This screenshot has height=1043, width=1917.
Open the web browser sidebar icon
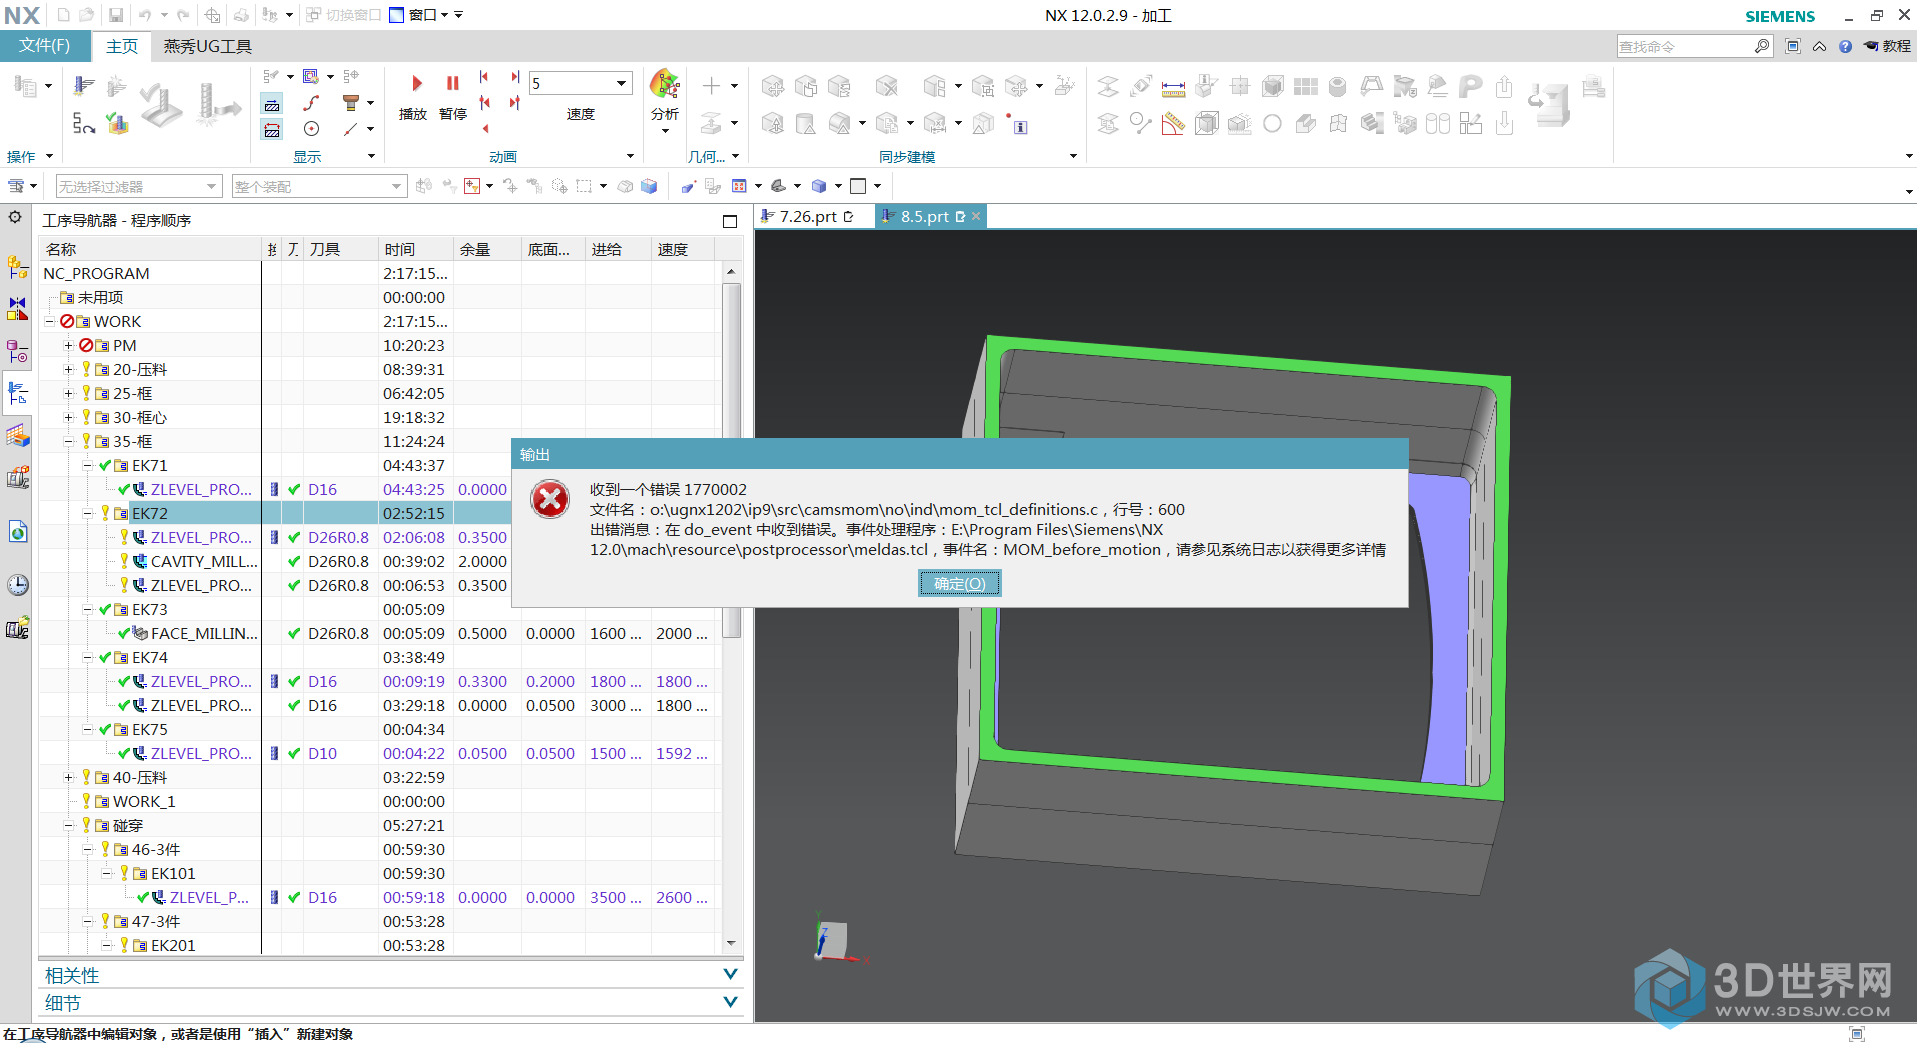tap(18, 531)
